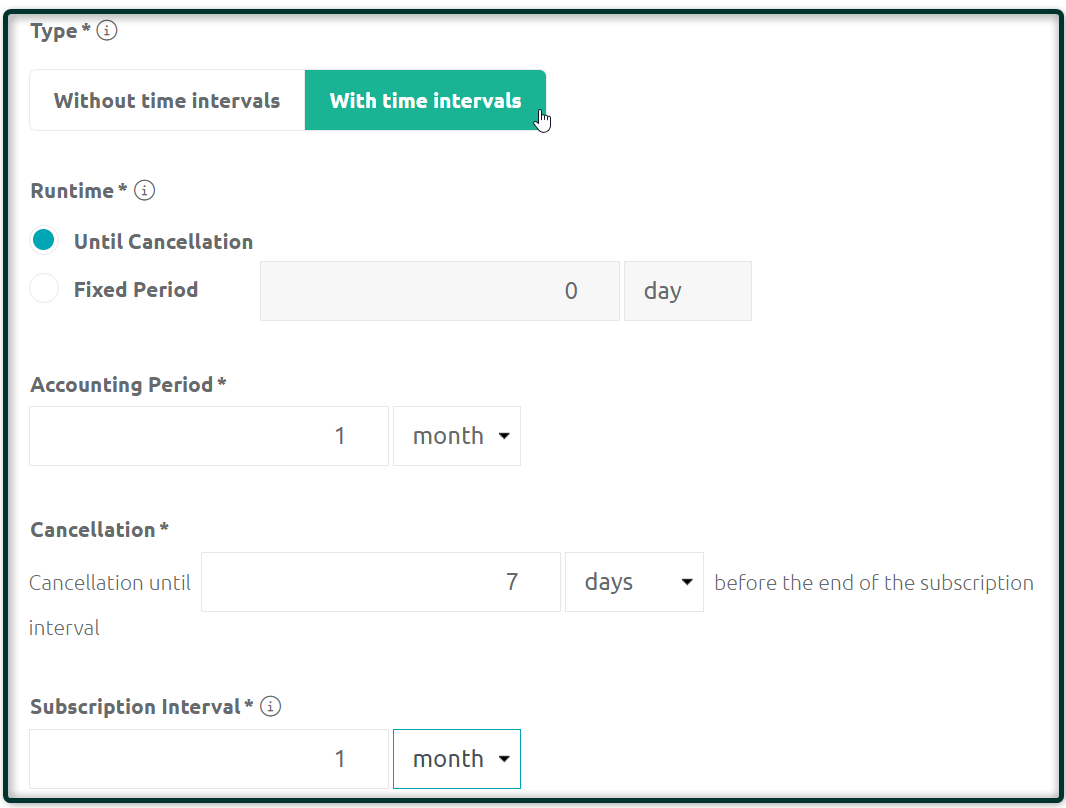Open the Type info icon
The width and height of the screenshot is (1066, 808).
tap(107, 31)
